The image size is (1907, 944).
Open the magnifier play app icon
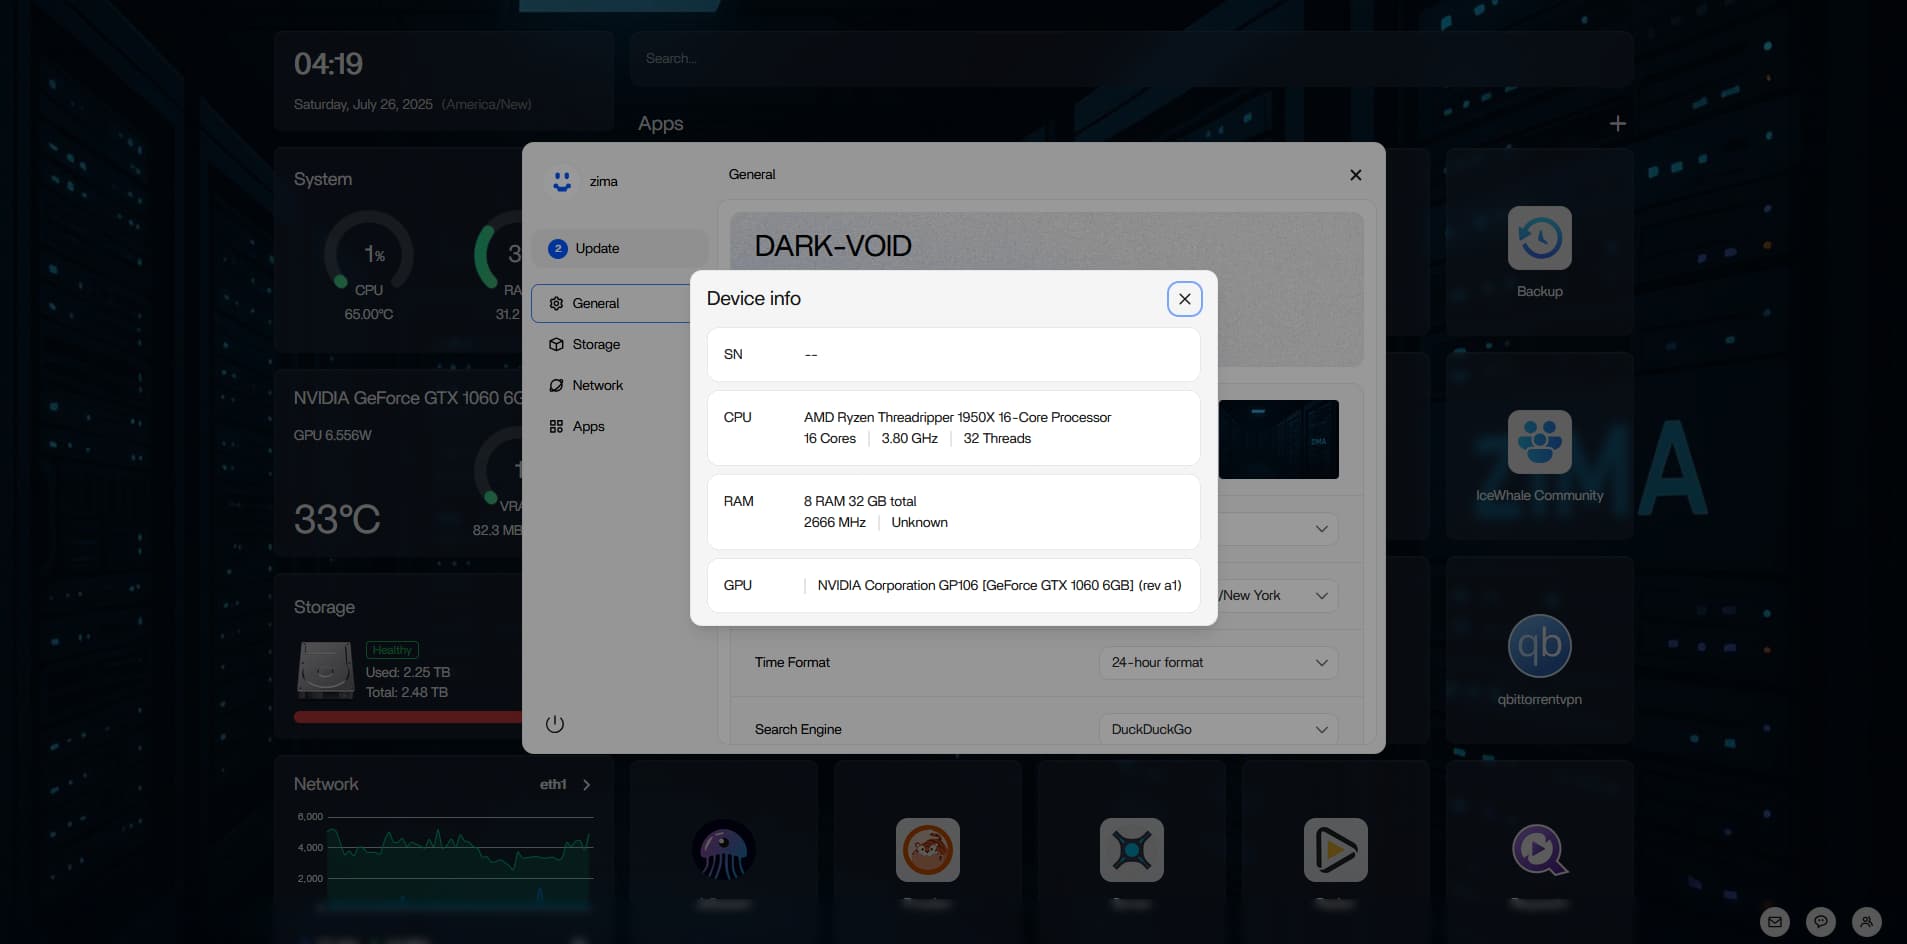click(x=1540, y=850)
